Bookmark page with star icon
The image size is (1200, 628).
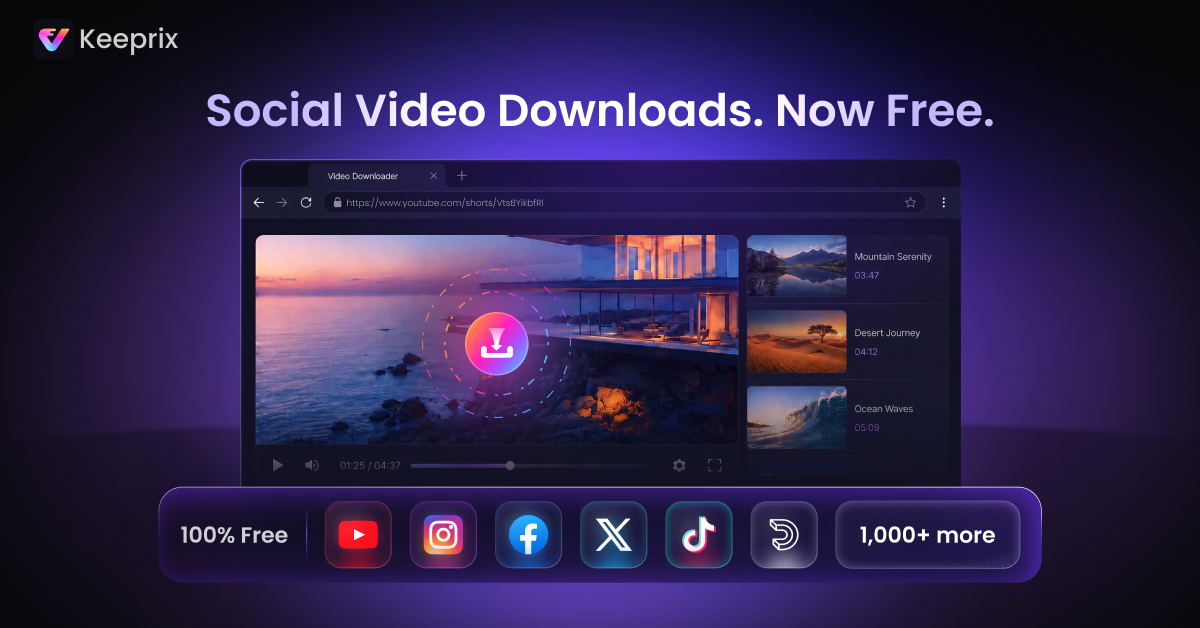[910, 202]
